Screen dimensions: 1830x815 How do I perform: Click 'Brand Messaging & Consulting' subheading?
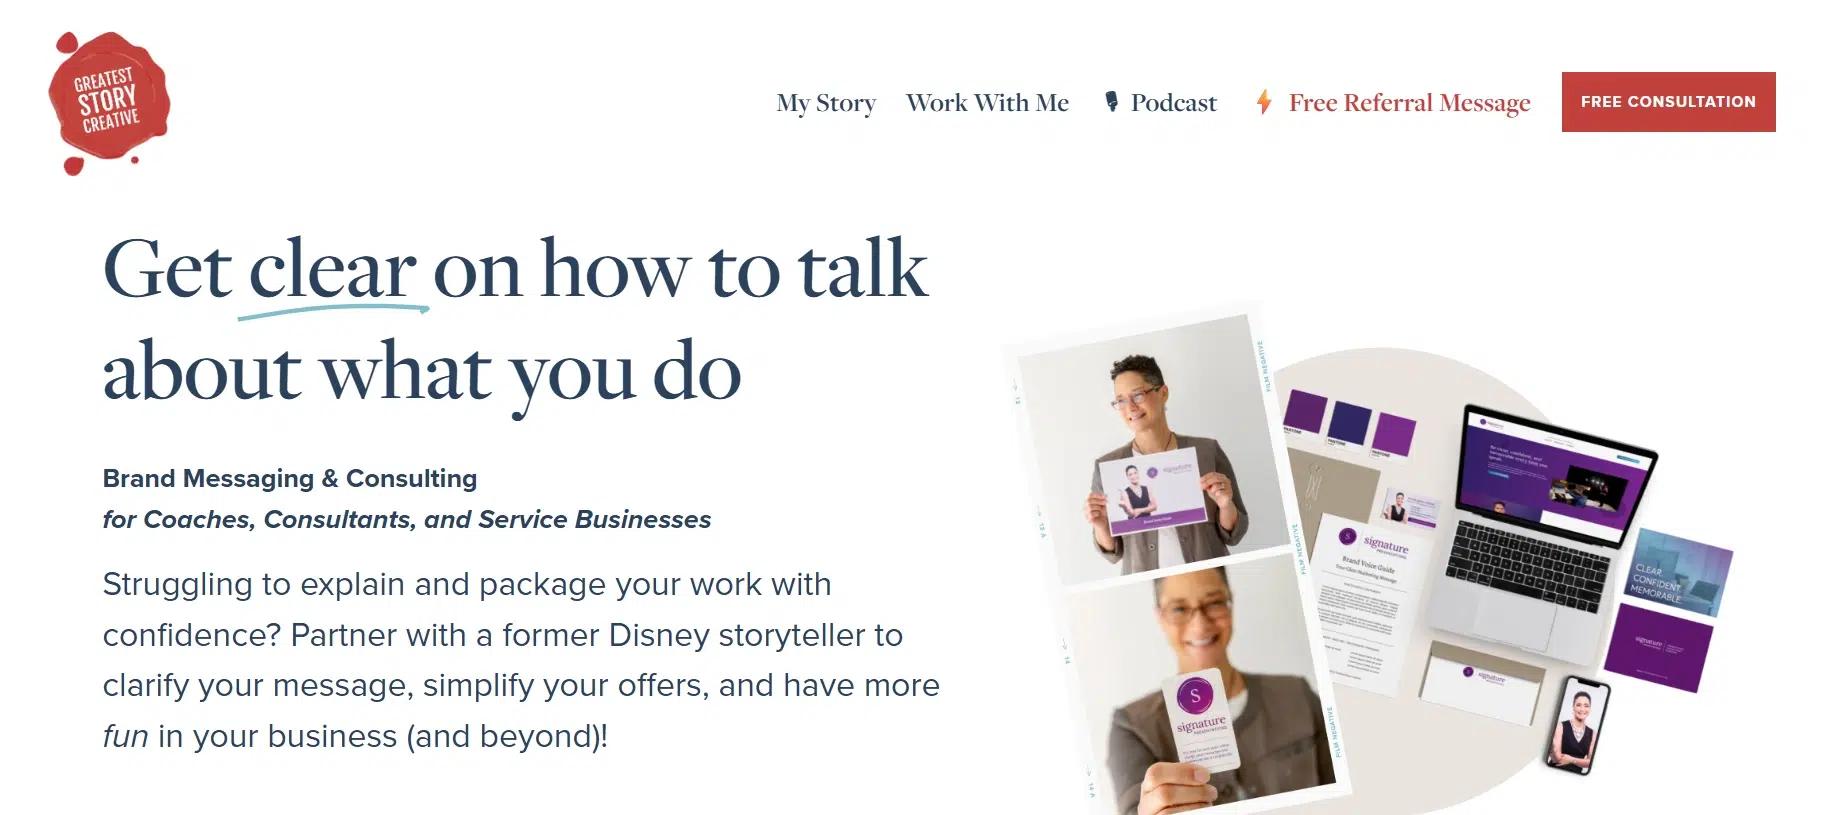click(290, 479)
